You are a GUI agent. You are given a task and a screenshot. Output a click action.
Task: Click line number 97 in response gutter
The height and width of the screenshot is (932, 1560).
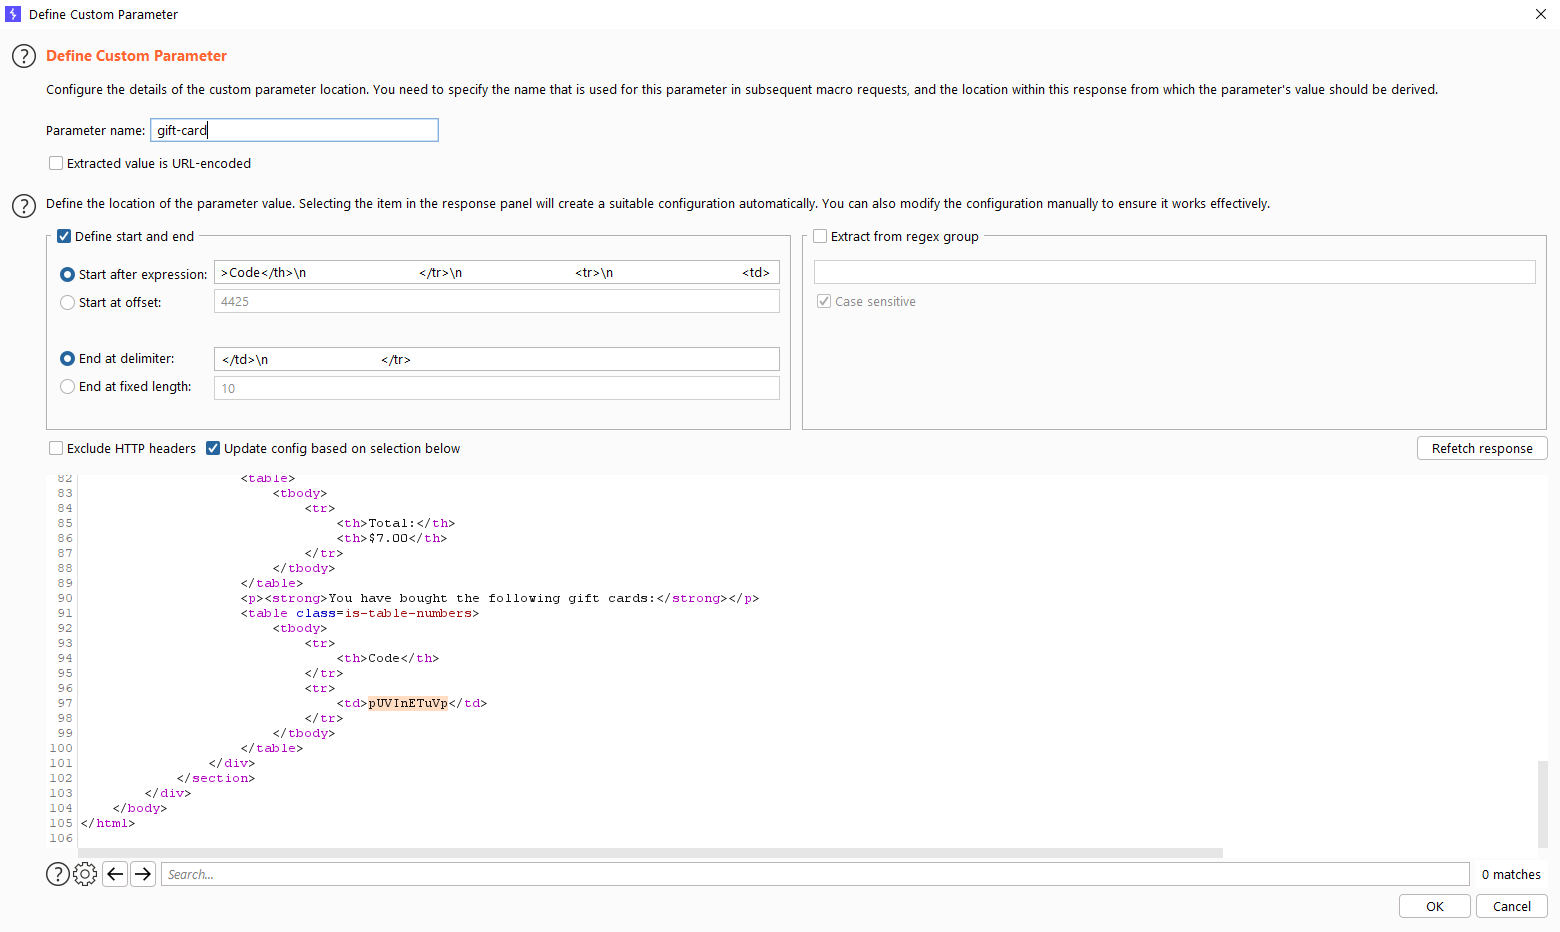pos(65,703)
